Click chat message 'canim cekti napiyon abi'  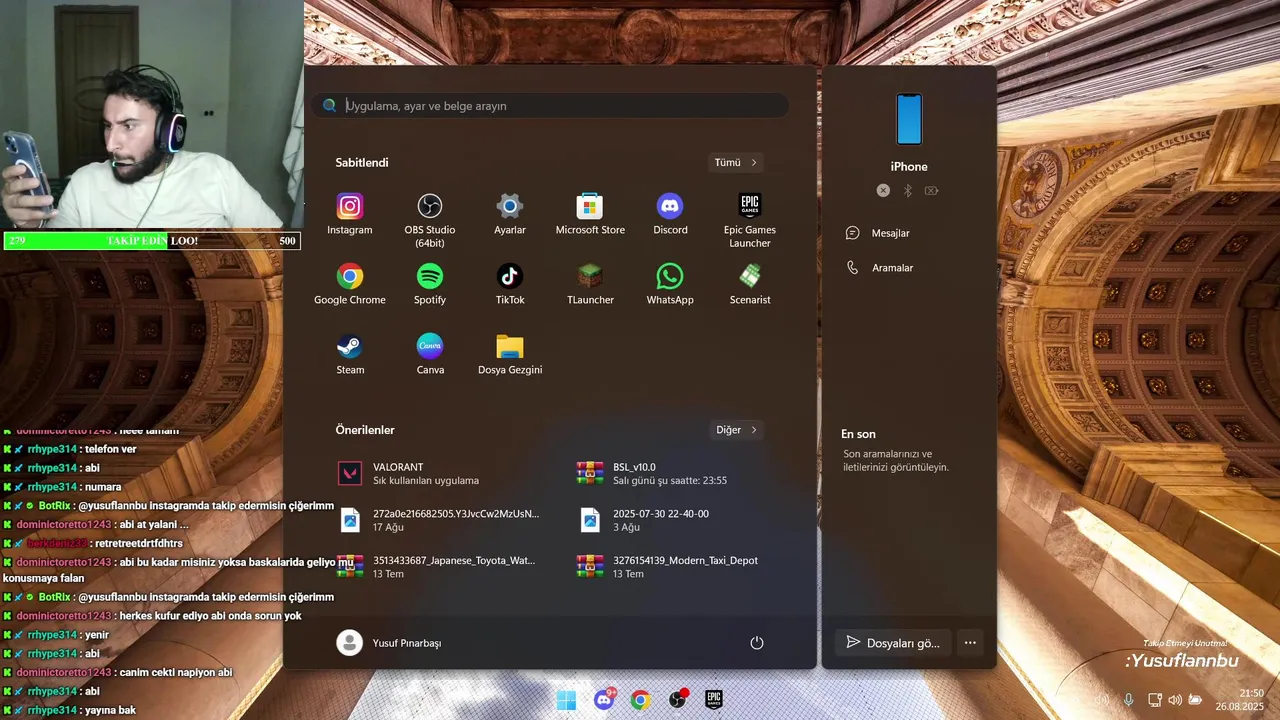click(117, 673)
